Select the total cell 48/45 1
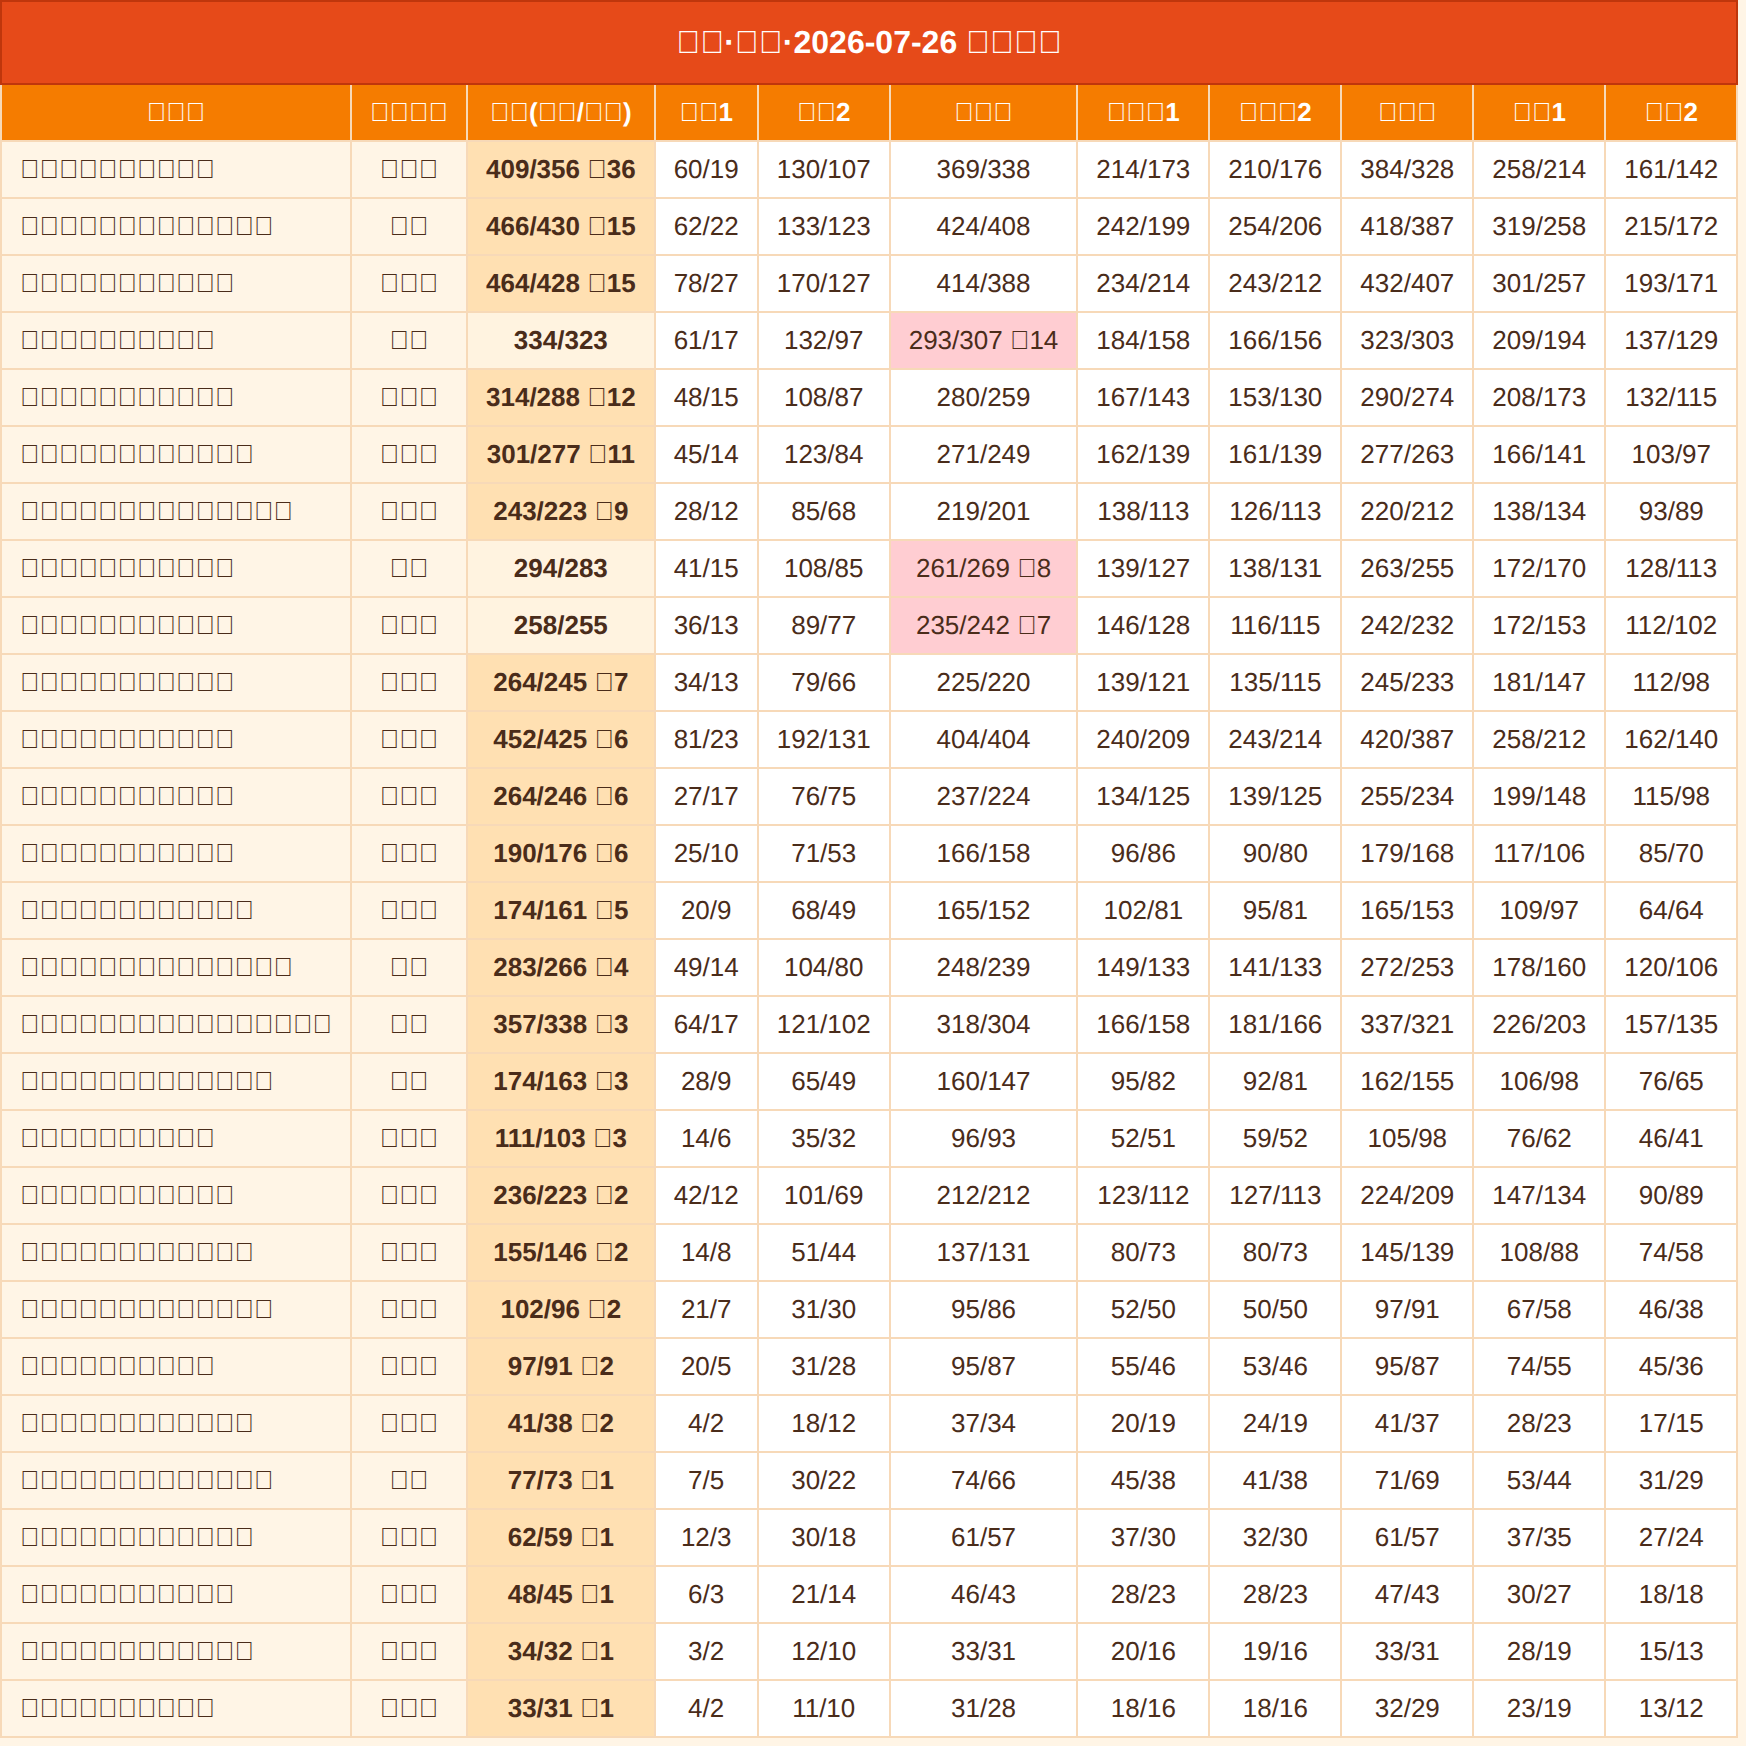 [561, 1594]
